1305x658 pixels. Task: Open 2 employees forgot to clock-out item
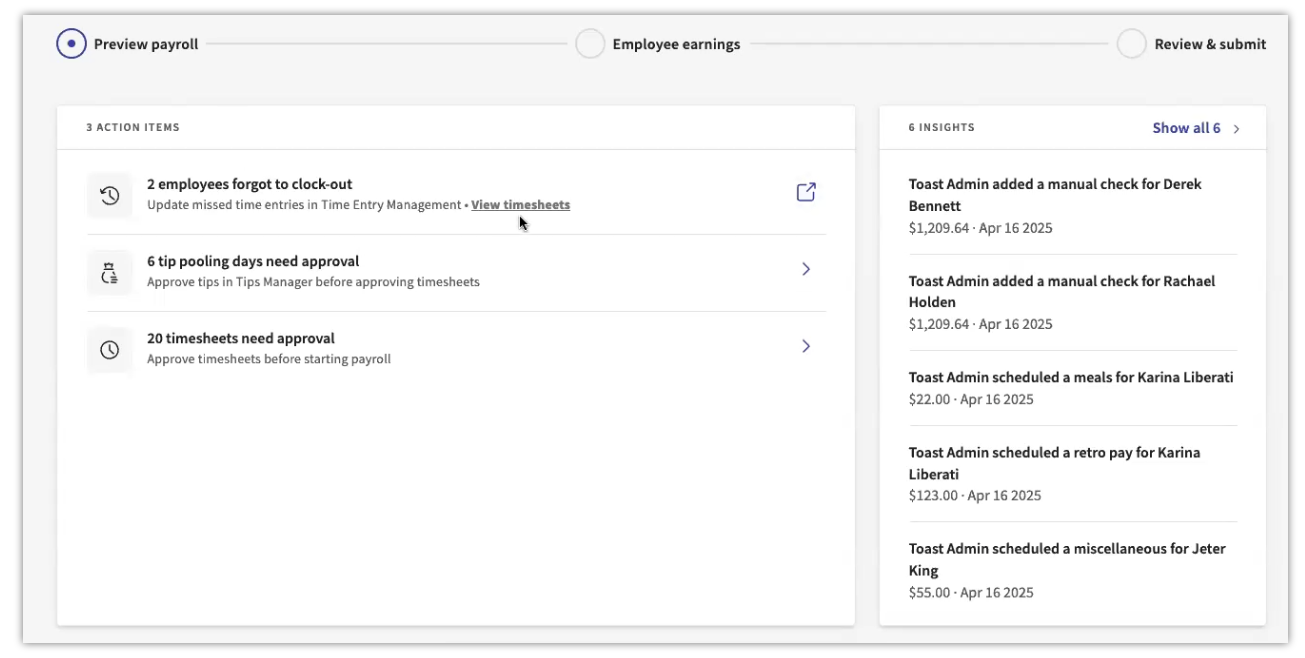(250, 184)
